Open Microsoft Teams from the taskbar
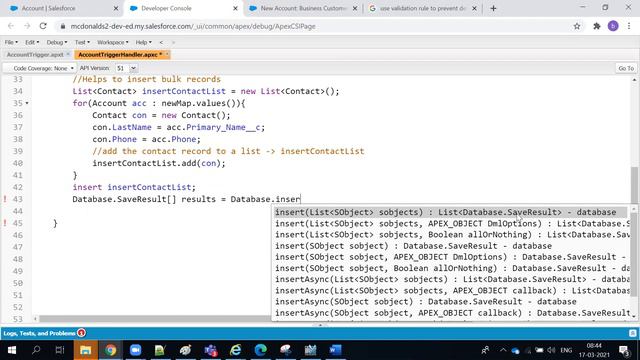 211,350
